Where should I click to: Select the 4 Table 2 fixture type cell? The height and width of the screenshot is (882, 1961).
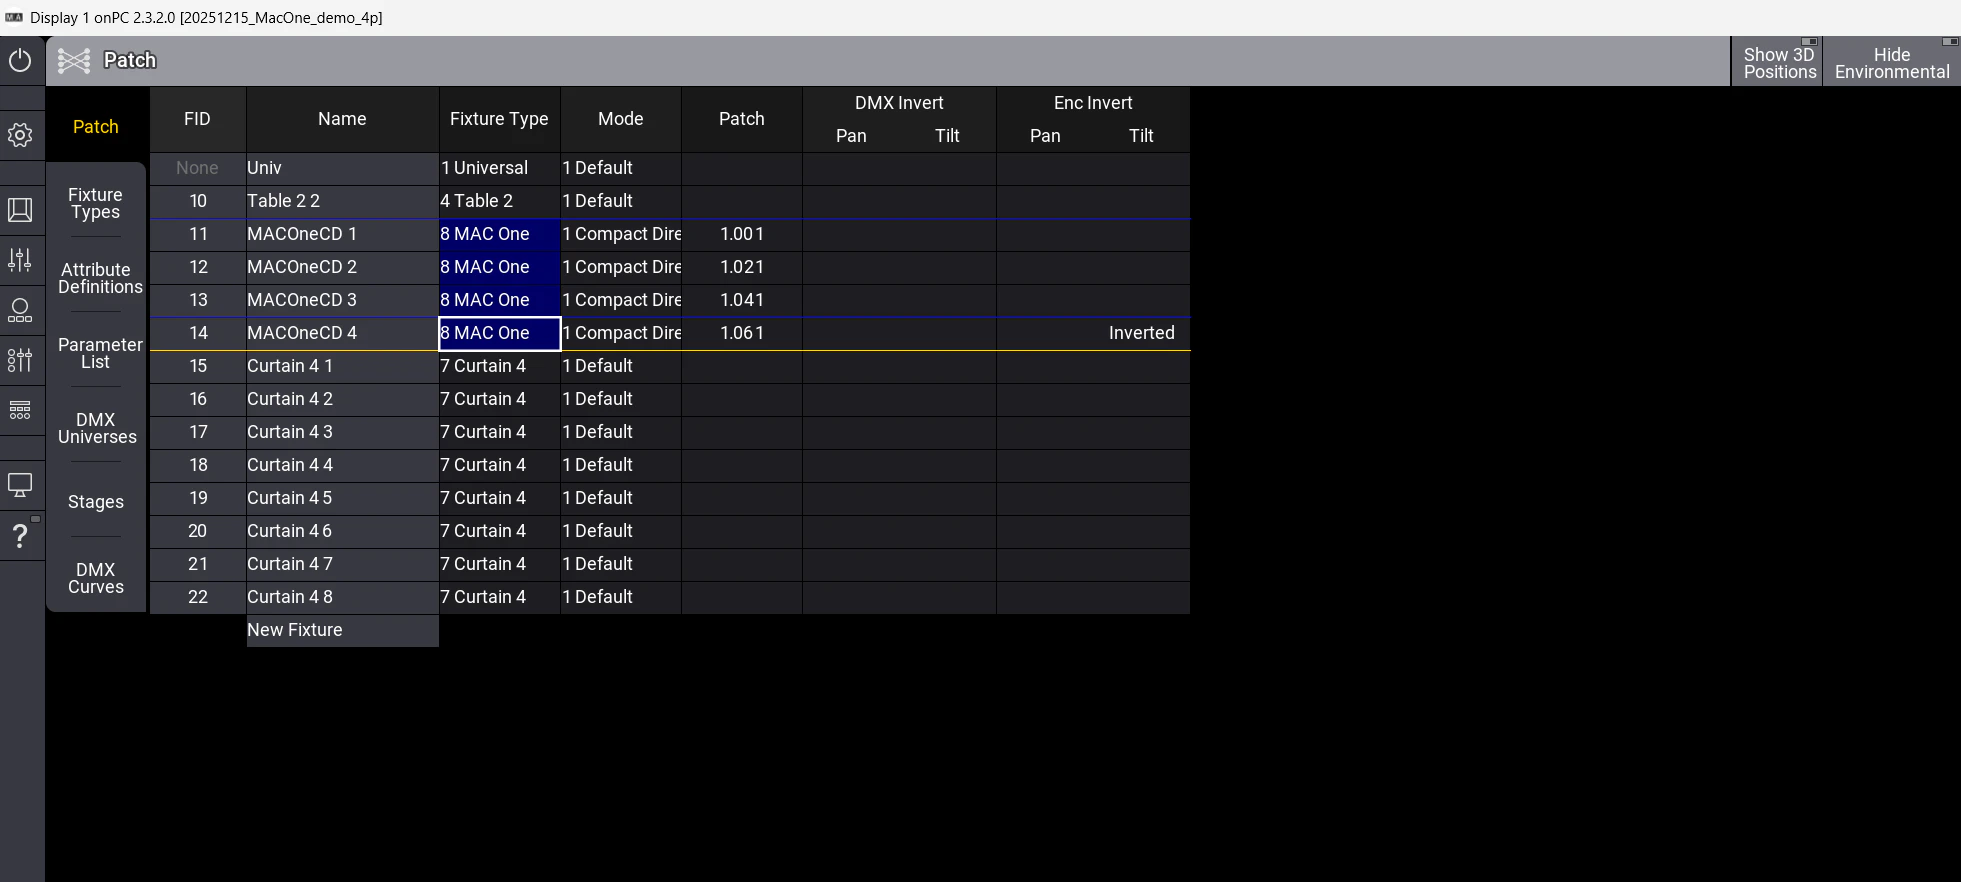pyautogui.click(x=500, y=201)
